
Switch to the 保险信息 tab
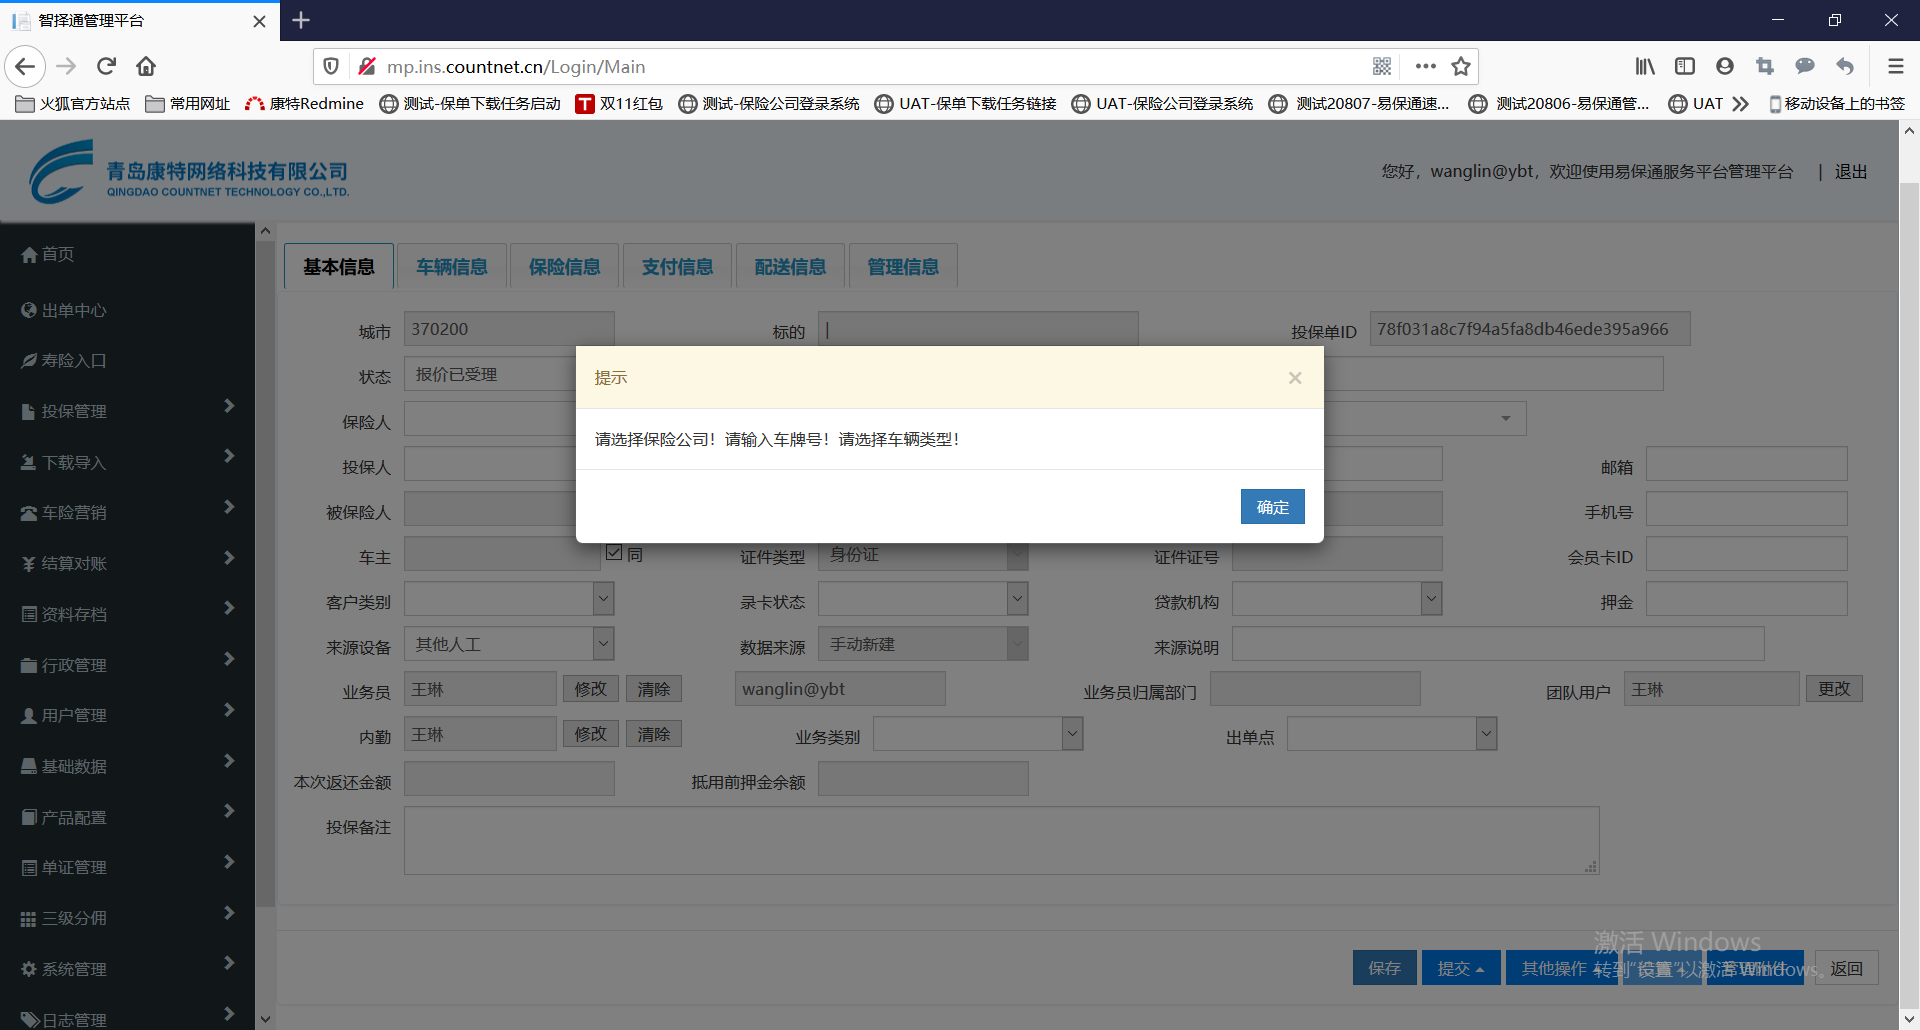coord(565,266)
